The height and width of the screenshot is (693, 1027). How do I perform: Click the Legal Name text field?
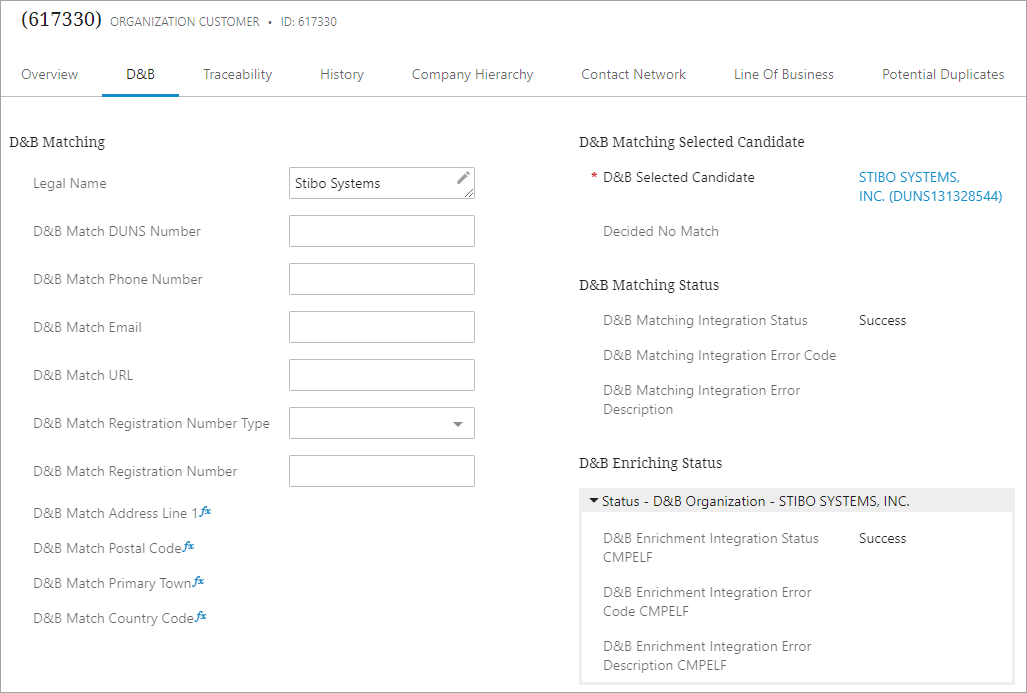coord(370,183)
